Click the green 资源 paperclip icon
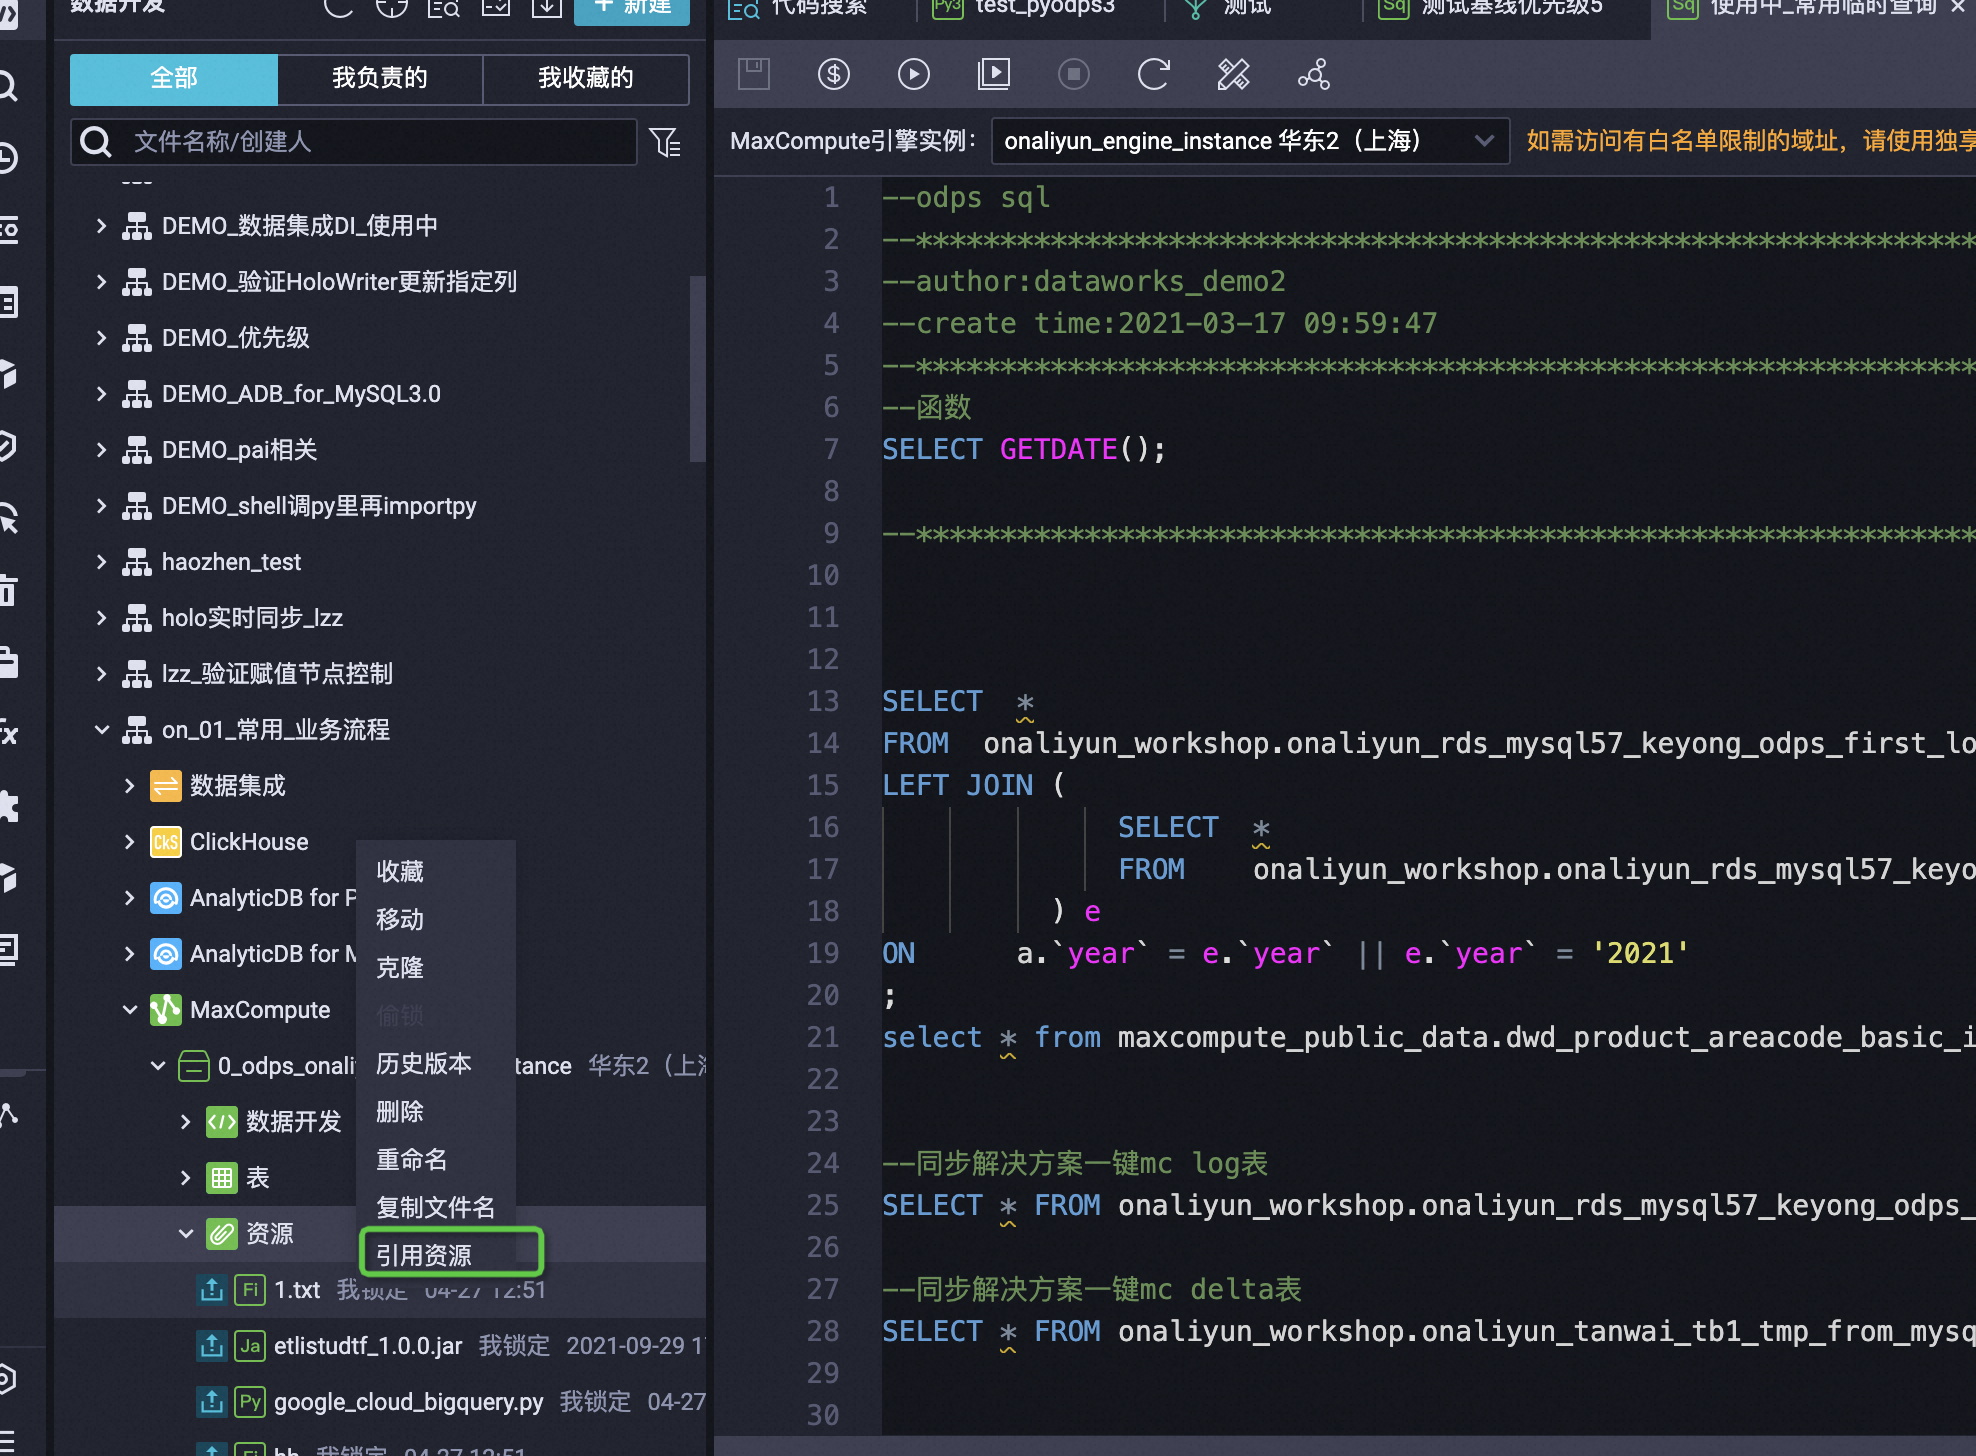 221,1234
